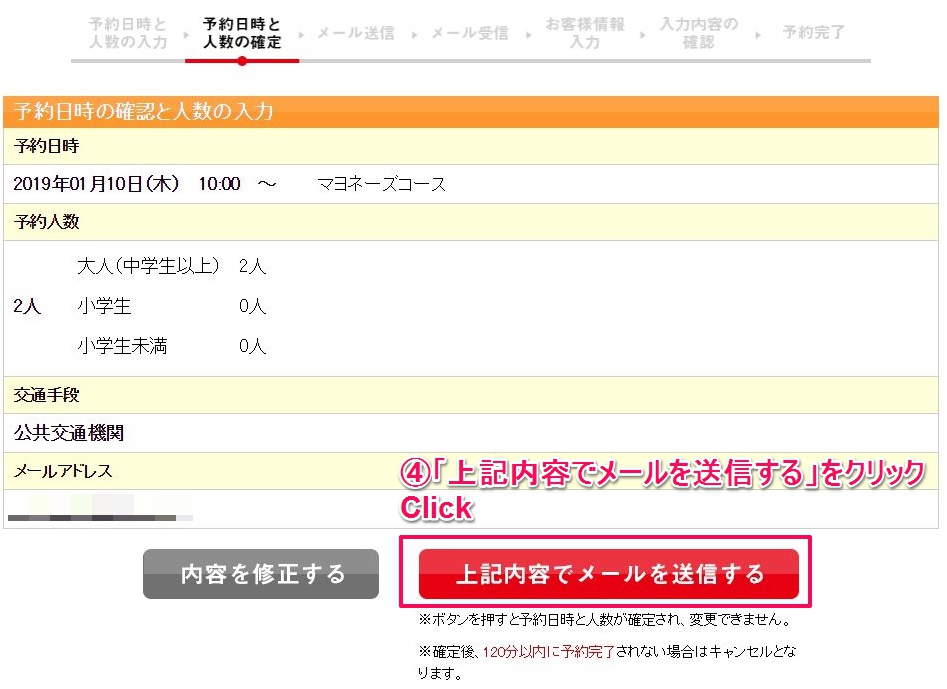Click the 予約日時 section label
Image resolution: width=947 pixels, height=689 pixels.
[47, 146]
